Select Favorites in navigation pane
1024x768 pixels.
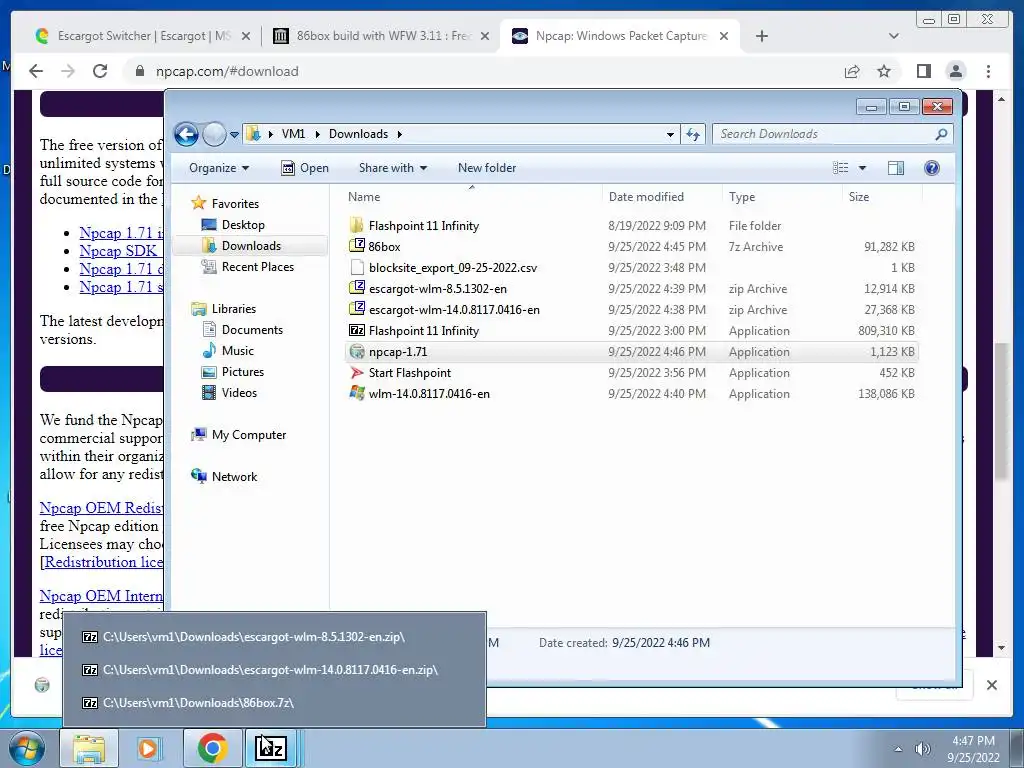pyautogui.click(x=225, y=204)
